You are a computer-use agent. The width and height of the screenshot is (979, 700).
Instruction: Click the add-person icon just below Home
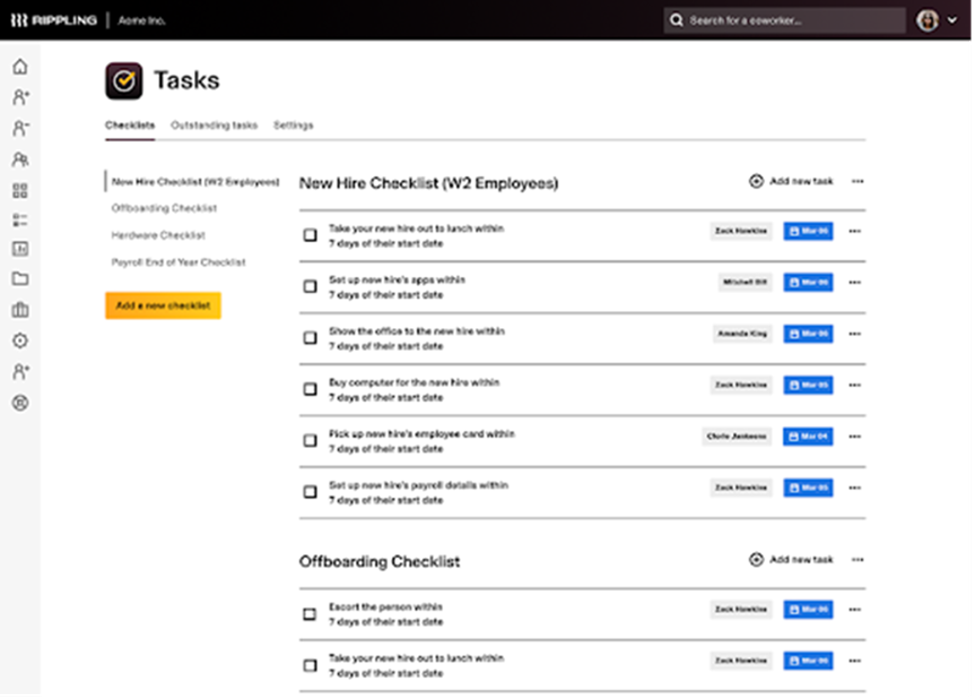tap(20, 97)
